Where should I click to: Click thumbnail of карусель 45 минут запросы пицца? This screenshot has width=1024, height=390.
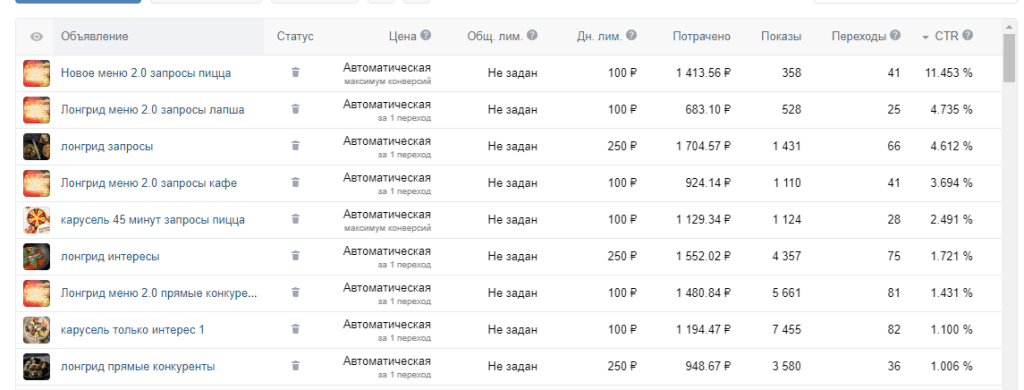[x=37, y=219]
